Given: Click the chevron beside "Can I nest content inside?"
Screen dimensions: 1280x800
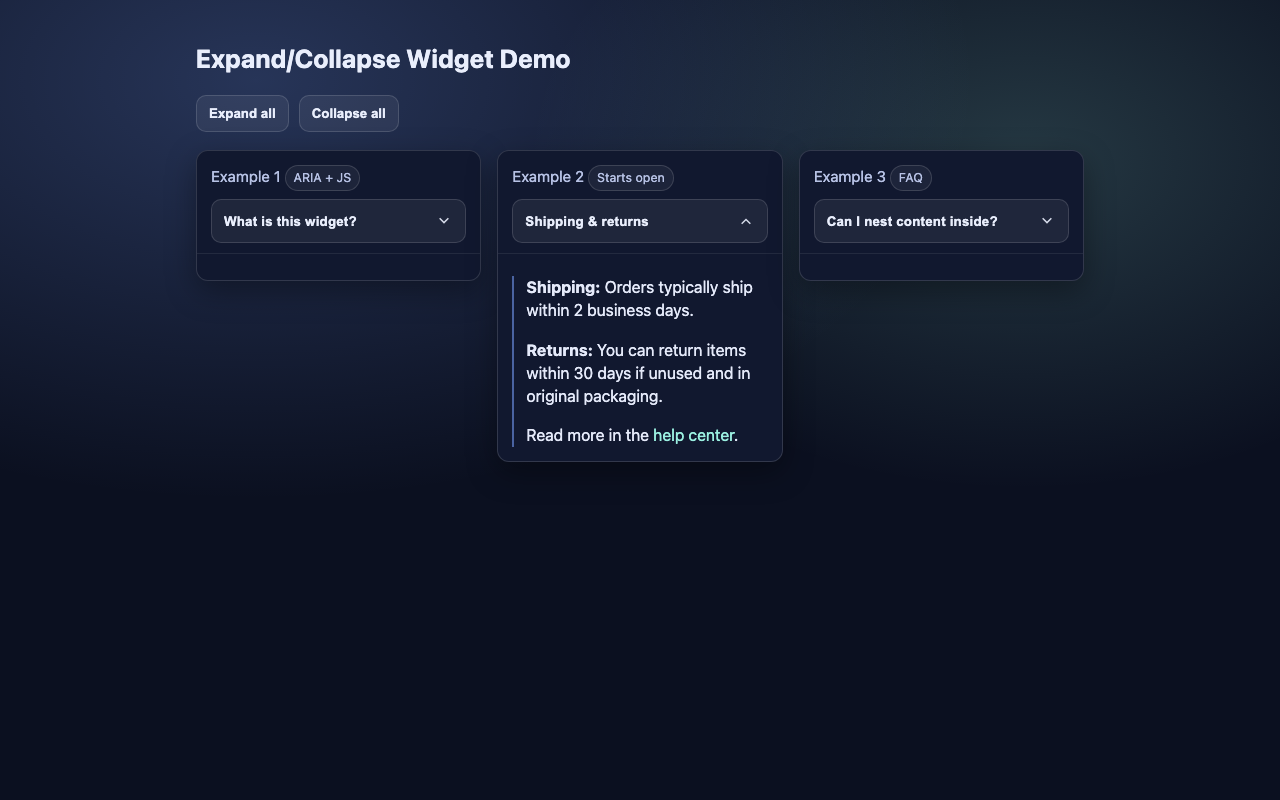Looking at the screenshot, I should coord(1047,221).
